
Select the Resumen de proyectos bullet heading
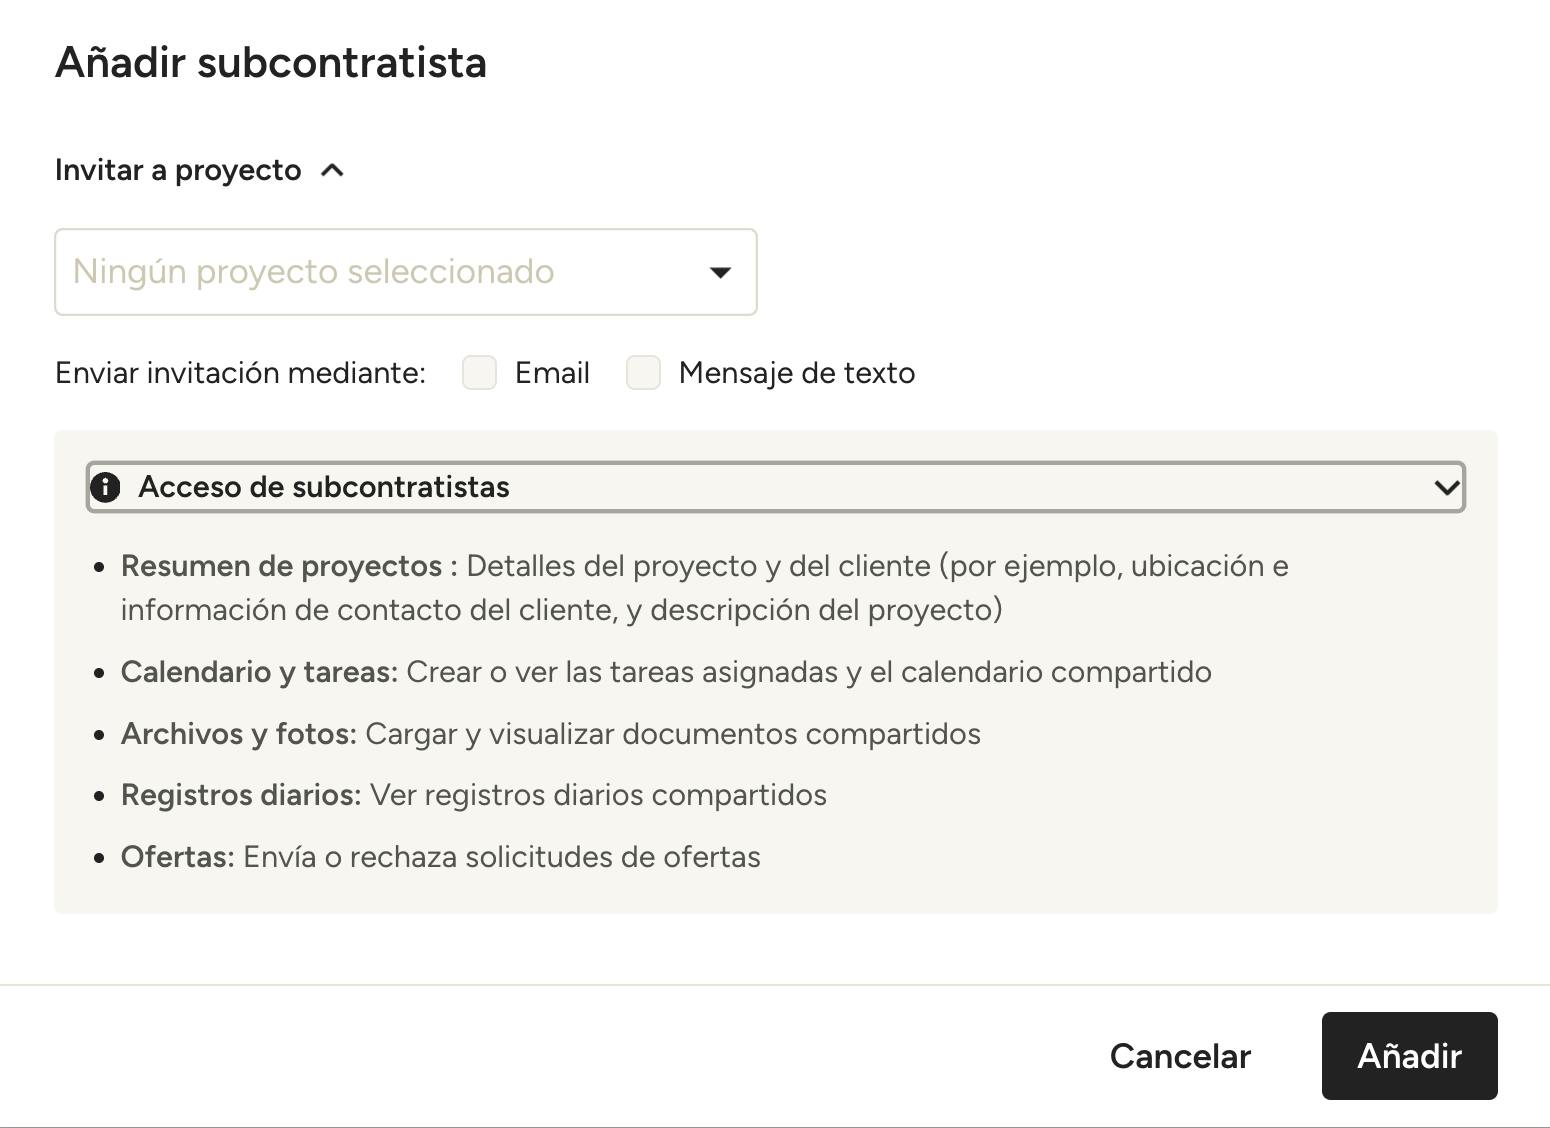tap(281, 566)
